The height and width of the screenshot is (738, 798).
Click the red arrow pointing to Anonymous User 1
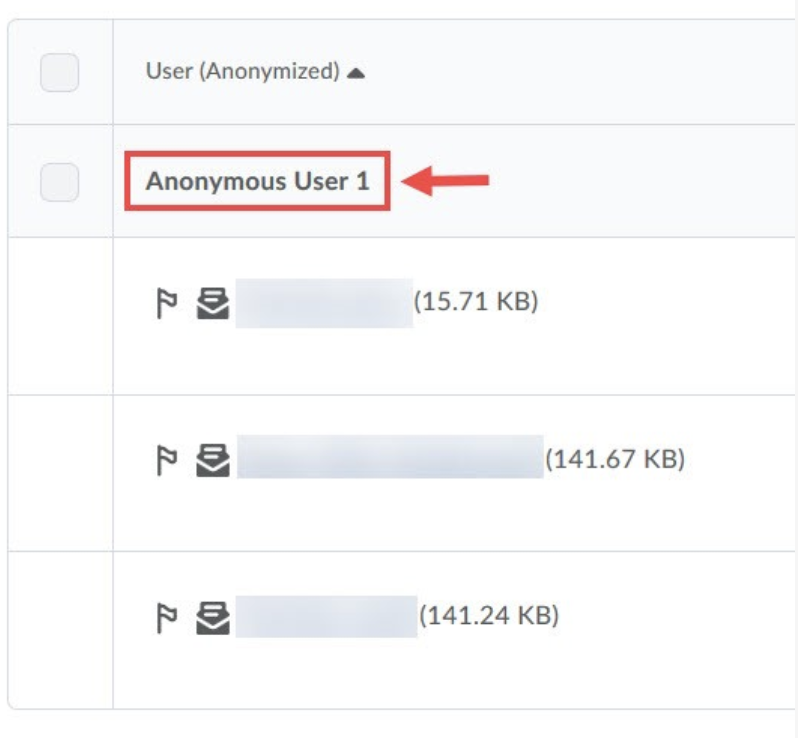tap(445, 180)
